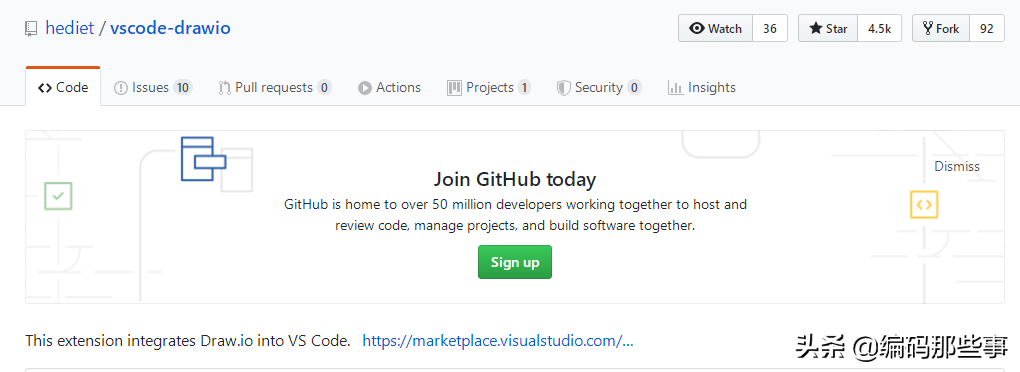Open the Code tab
The width and height of the screenshot is (1020, 372).
[x=63, y=87]
